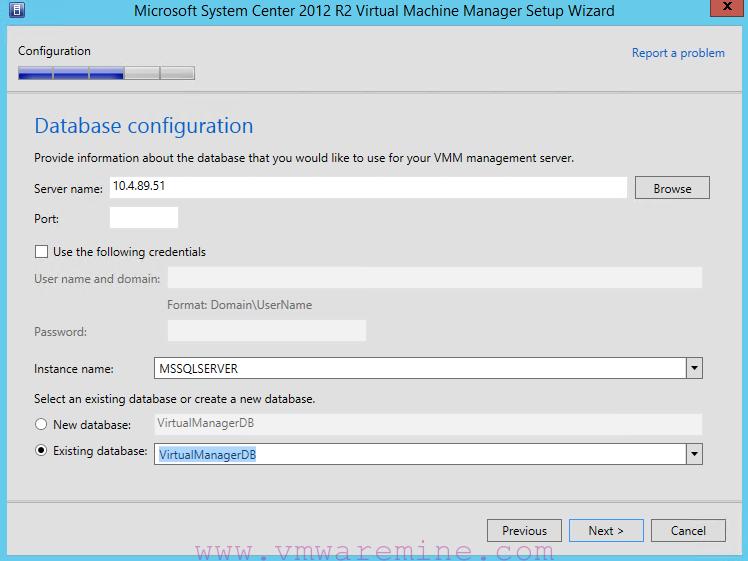Click the setup wizard icon in title bar
The width and height of the screenshot is (748, 561).
[x=17, y=10]
